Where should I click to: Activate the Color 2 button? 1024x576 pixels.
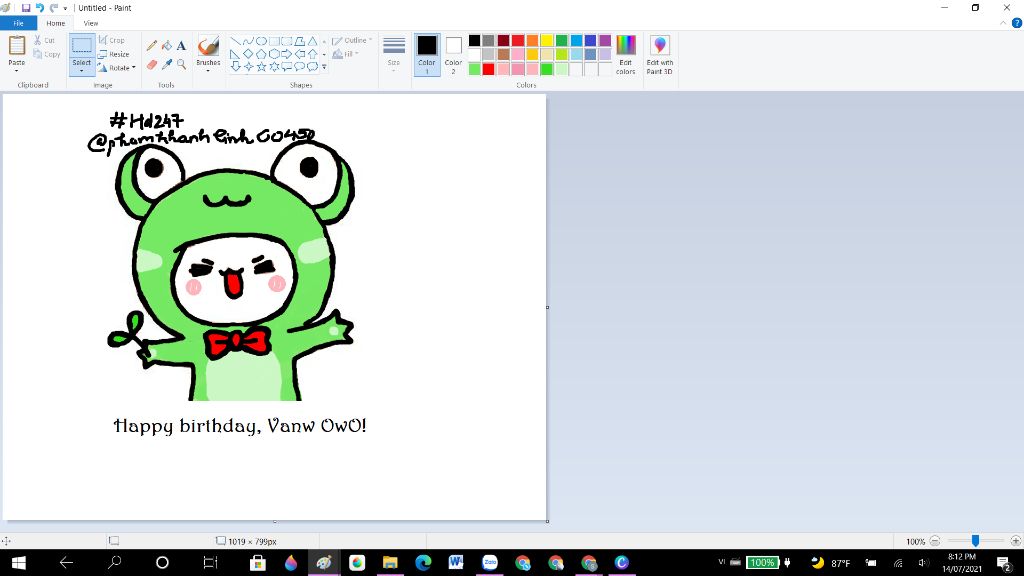pyautogui.click(x=454, y=55)
